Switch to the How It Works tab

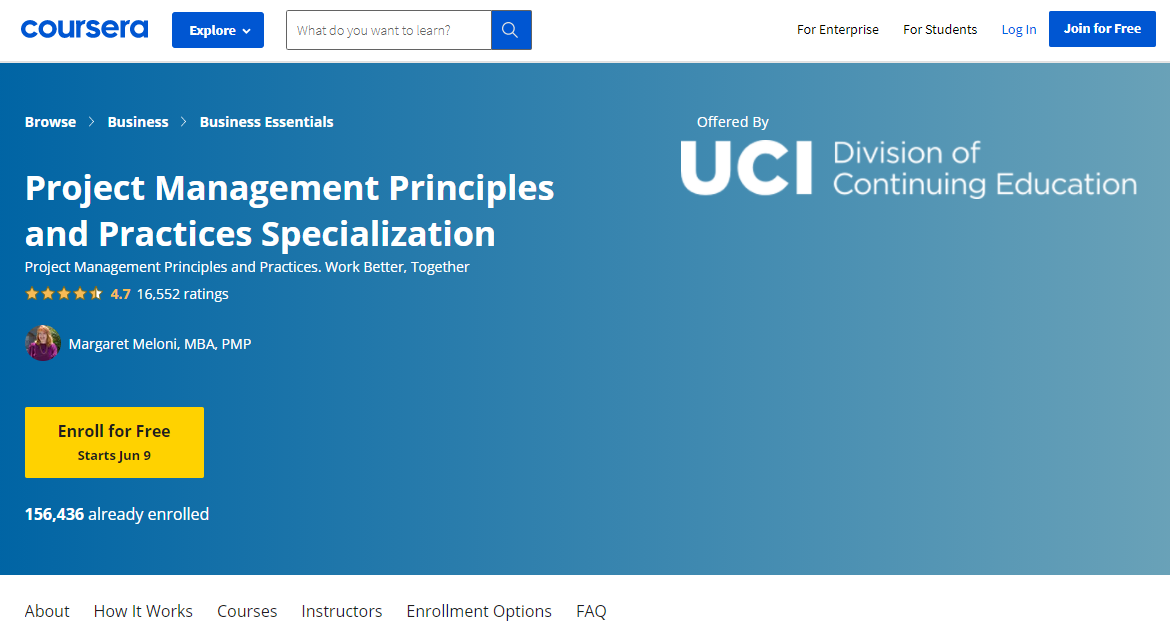143,611
